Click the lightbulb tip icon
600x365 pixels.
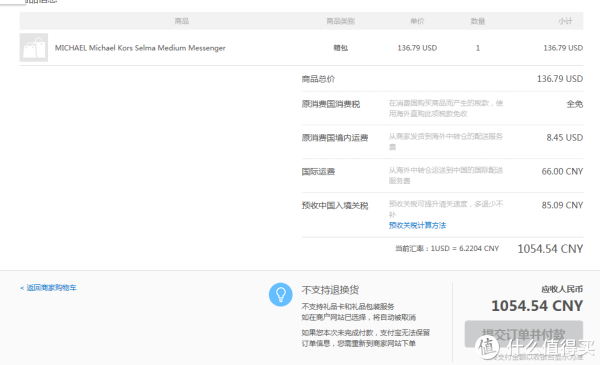pos(280,295)
